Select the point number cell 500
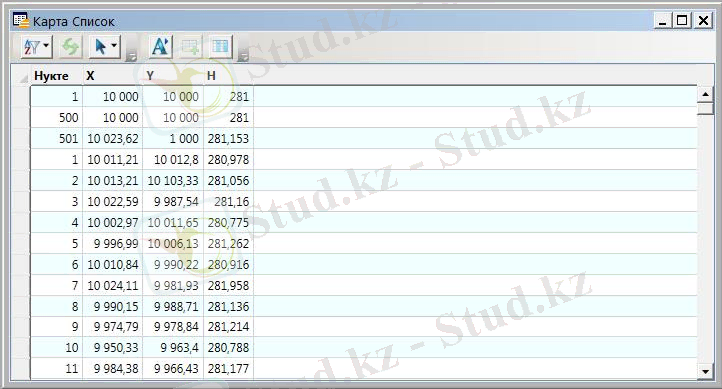Image resolution: width=722 pixels, height=389 pixels. [x=57, y=117]
